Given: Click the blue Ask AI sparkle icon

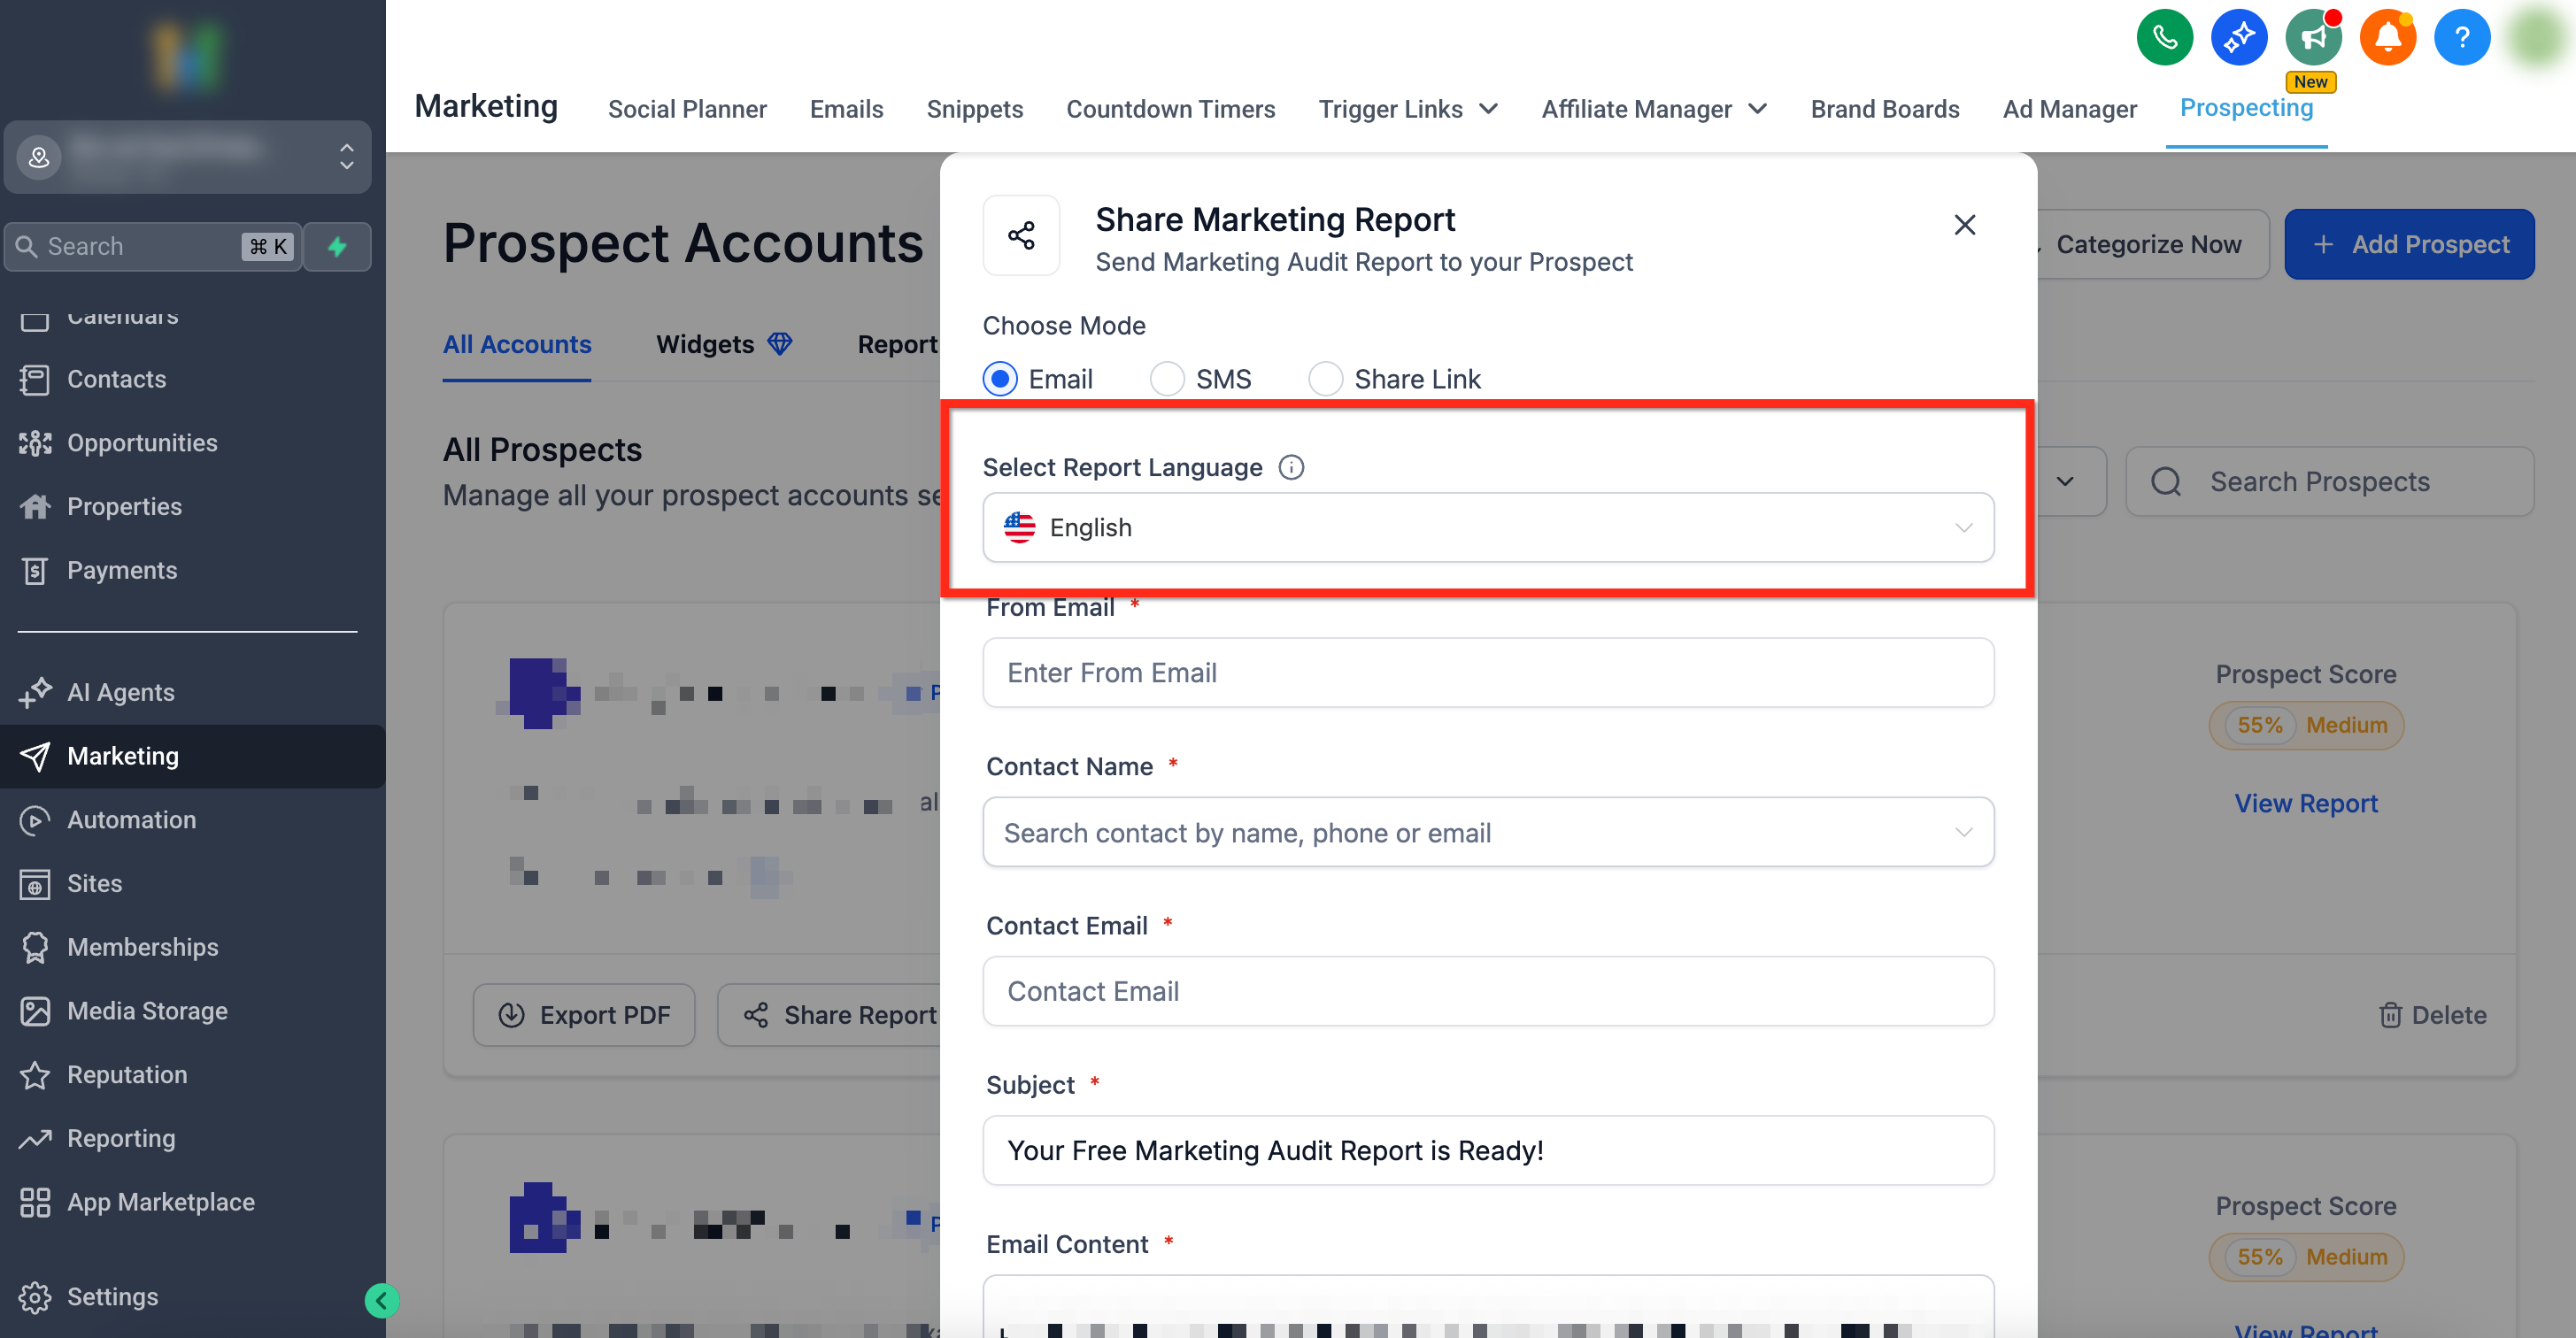Looking at the screenshot, I should point(2239,38).
